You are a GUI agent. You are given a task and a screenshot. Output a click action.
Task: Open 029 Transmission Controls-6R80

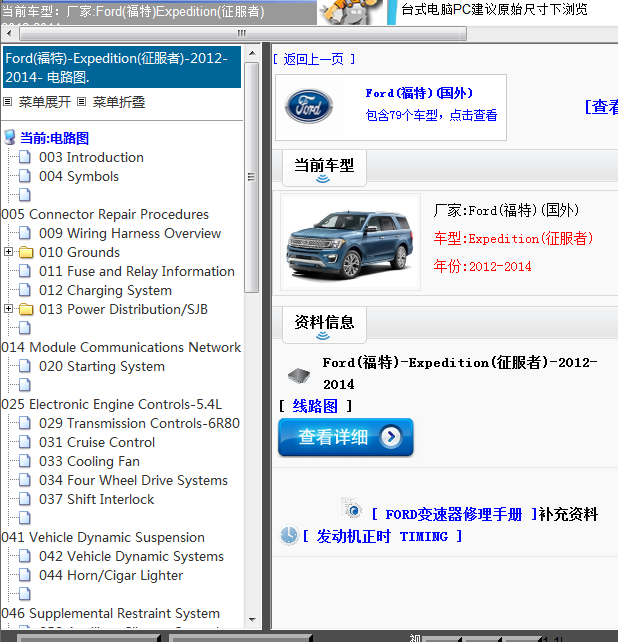click(139, 423)
